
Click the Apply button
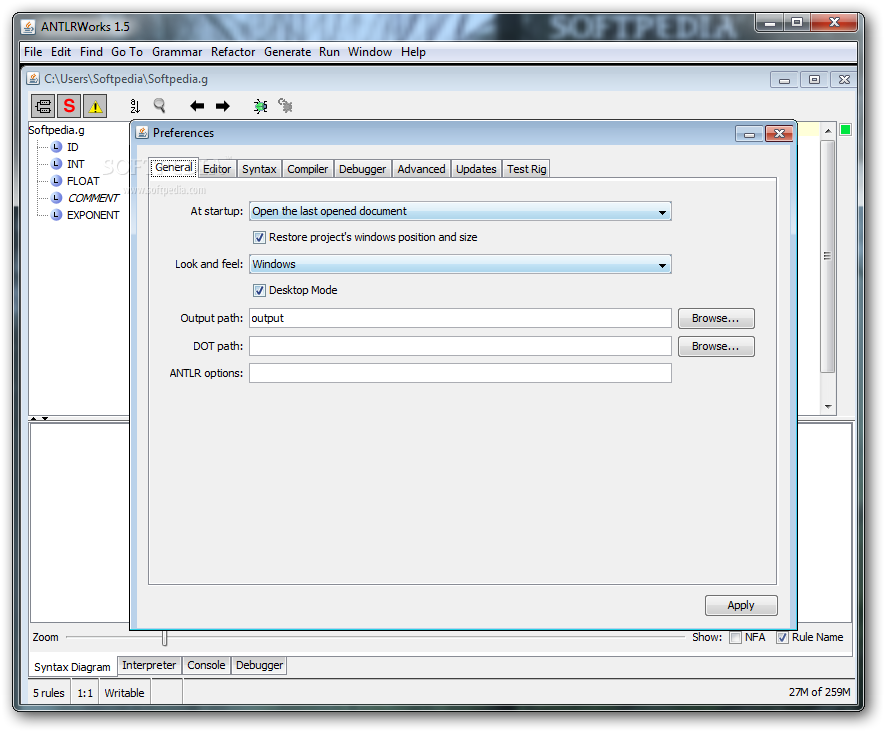tap(741, 606)
